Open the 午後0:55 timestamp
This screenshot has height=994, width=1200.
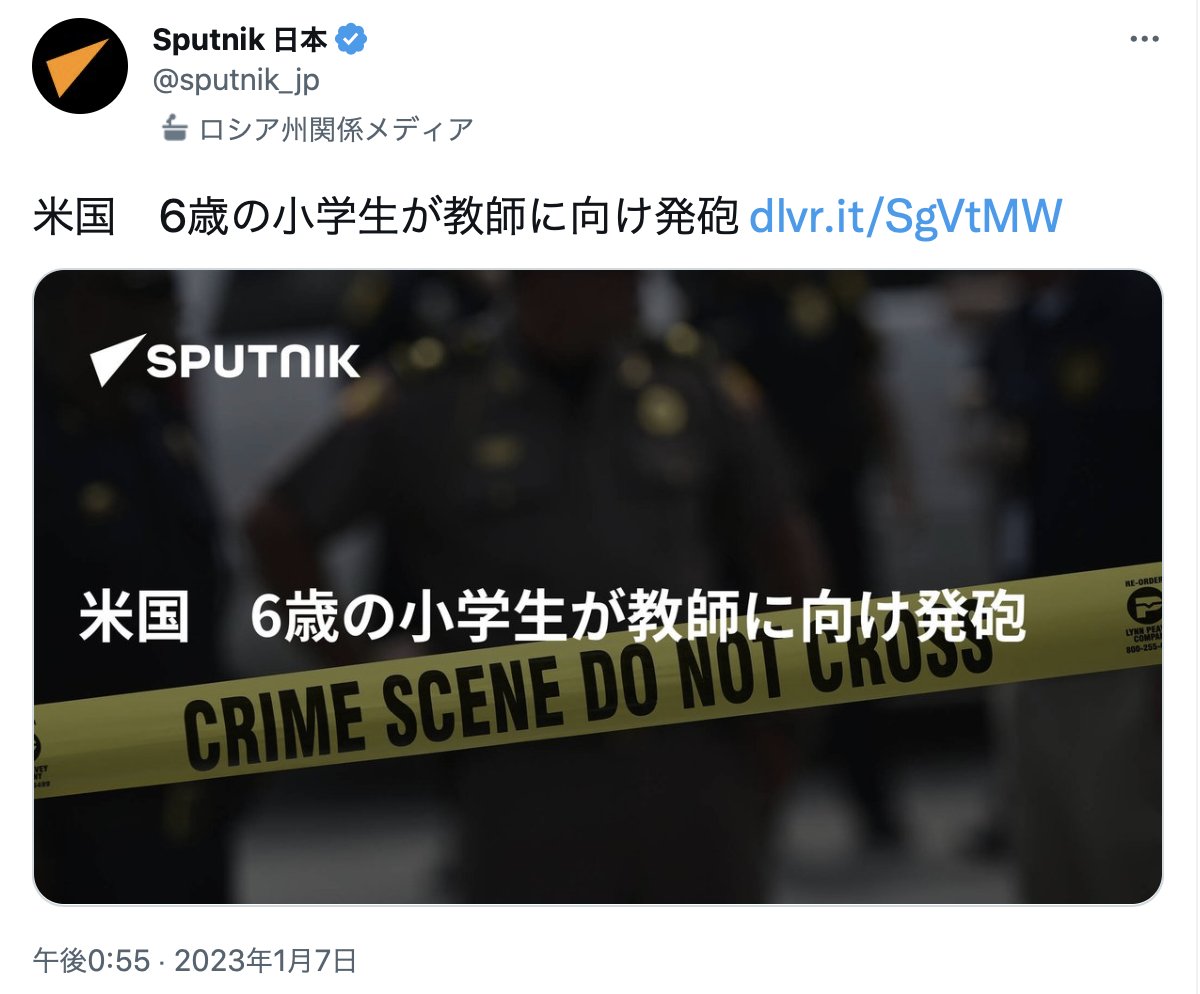tap(91, 961)
